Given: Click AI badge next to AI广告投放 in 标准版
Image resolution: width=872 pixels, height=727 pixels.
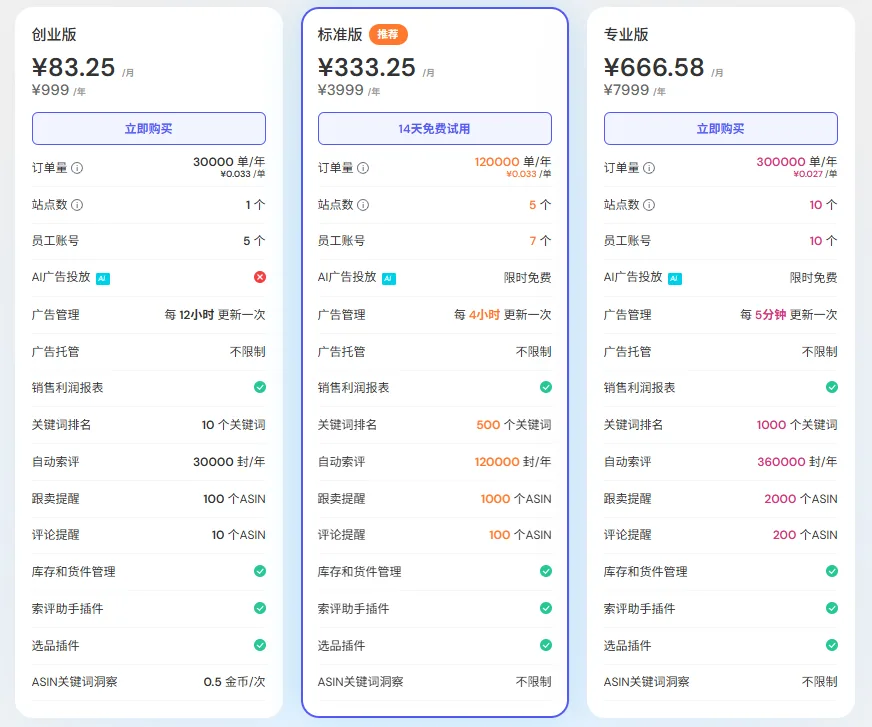Looking at the screenshot, I should pyautogui.click(x=389, y=279).
